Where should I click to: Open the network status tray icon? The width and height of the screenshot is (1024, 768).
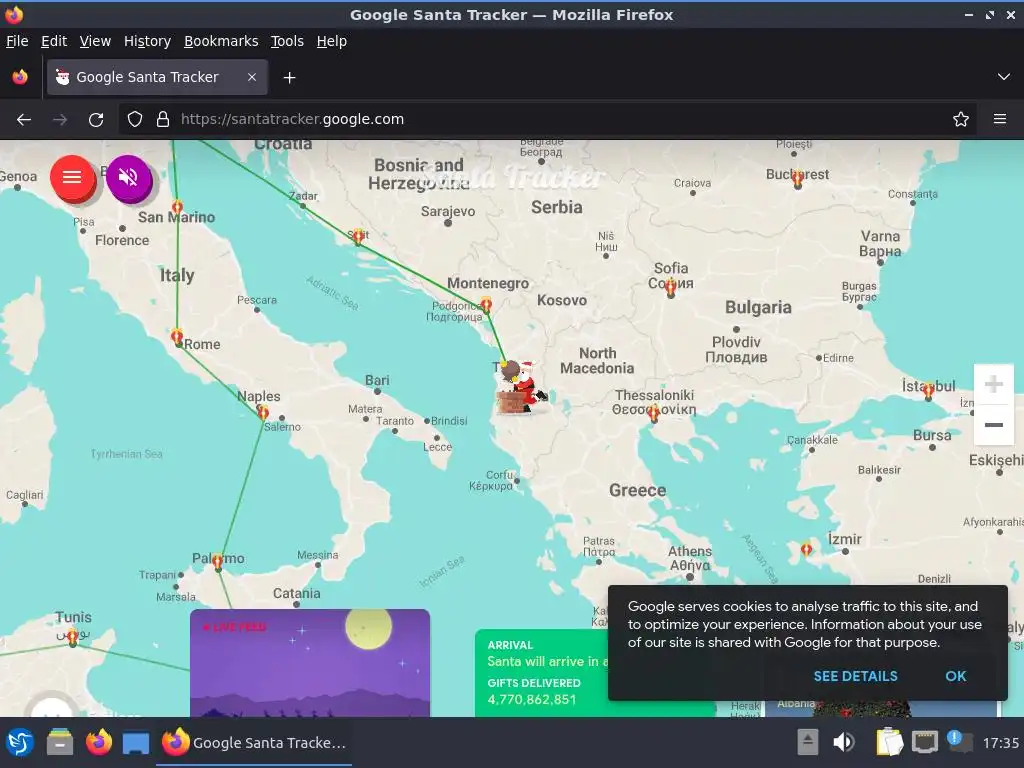coord(925,742)
